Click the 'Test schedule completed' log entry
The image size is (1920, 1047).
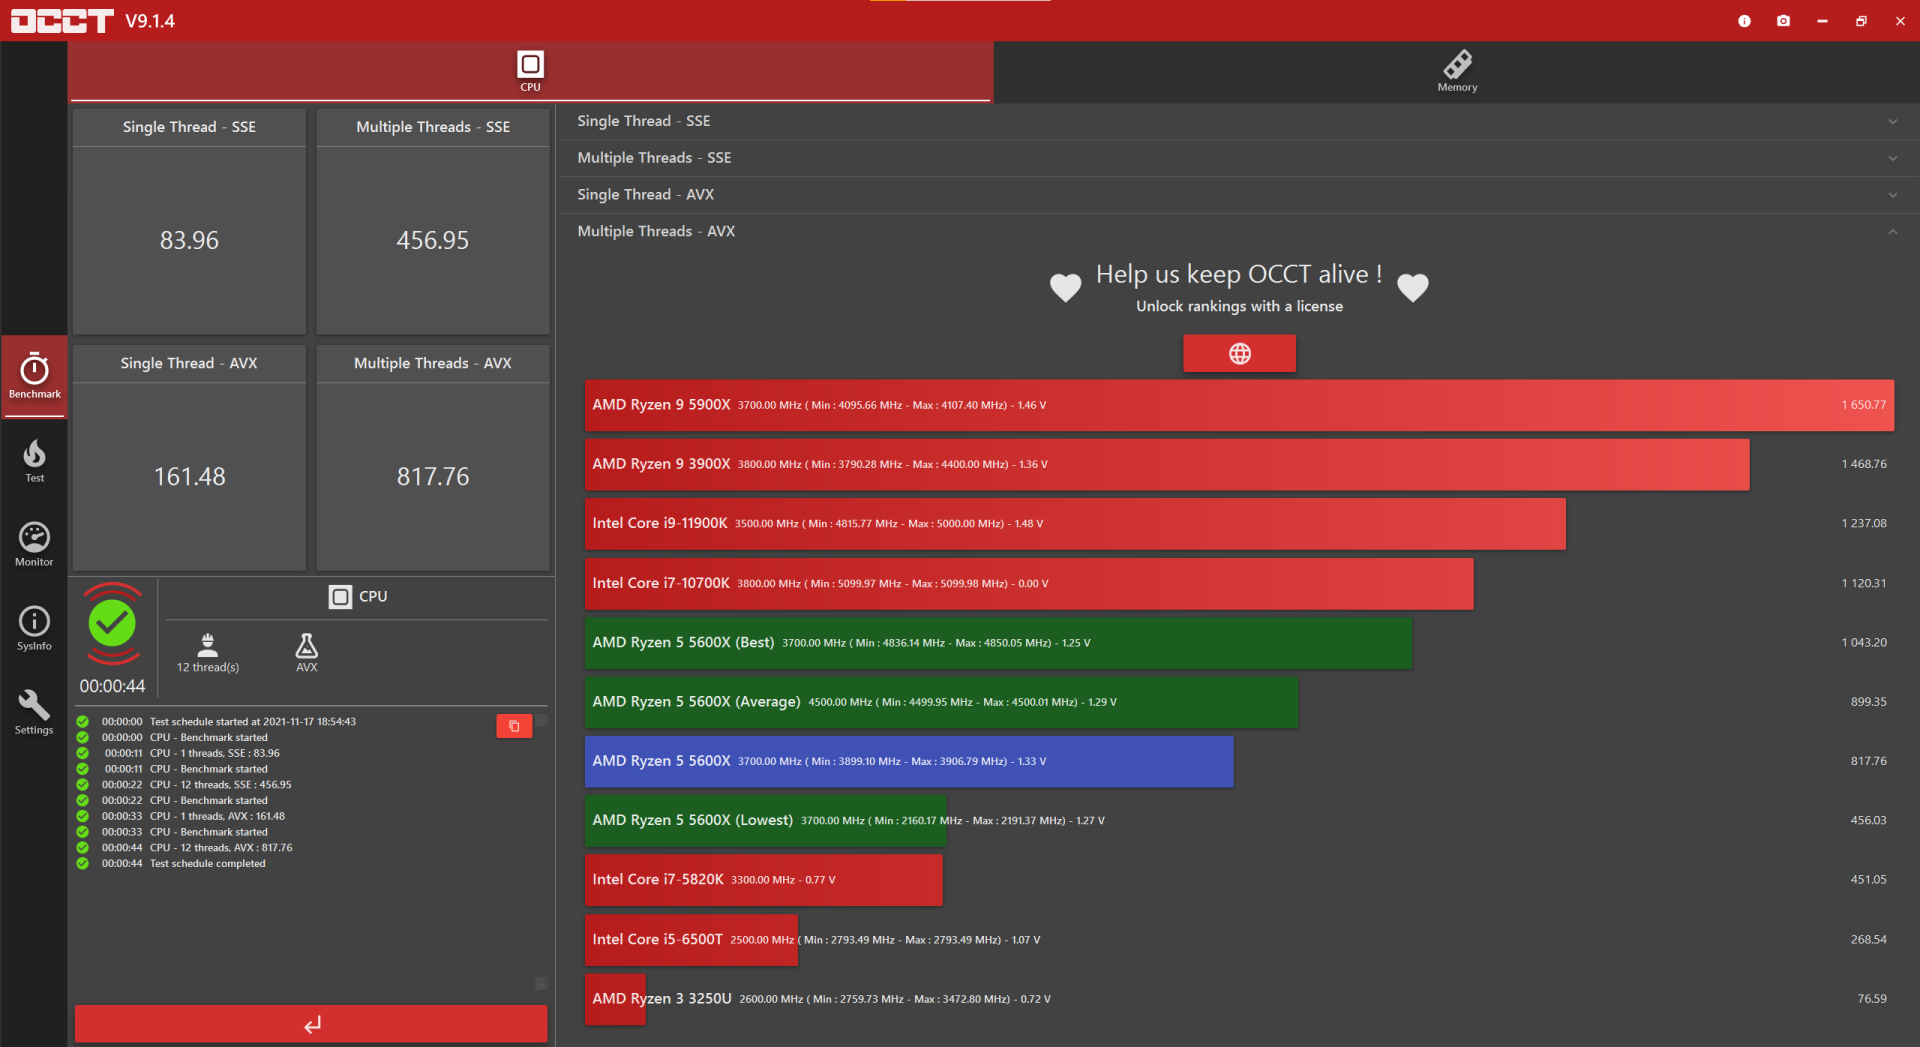pyautogui.click(x=208, y=864)
